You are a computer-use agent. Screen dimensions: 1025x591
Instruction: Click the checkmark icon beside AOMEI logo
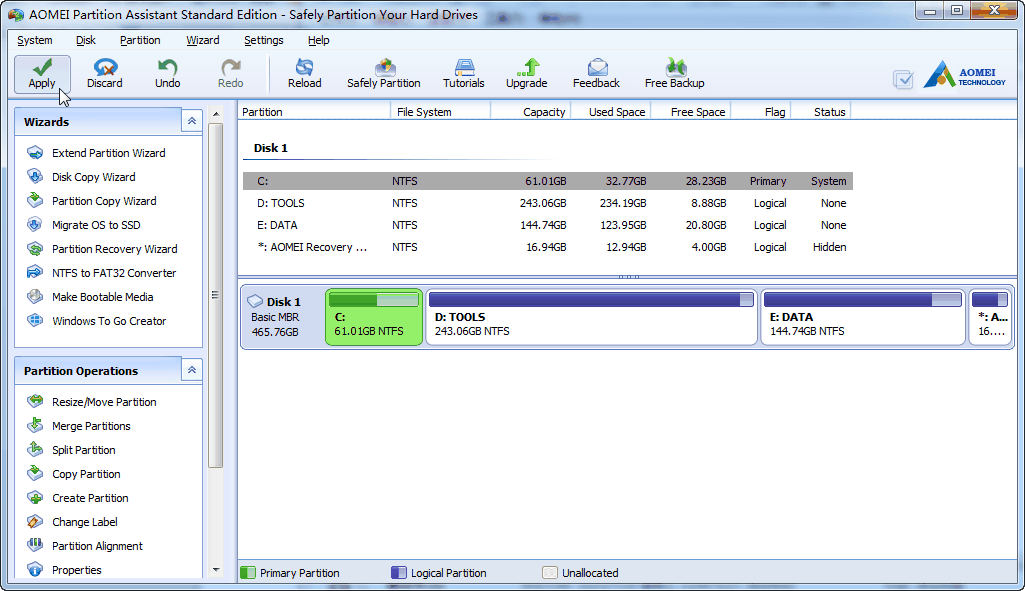(903, 80)
